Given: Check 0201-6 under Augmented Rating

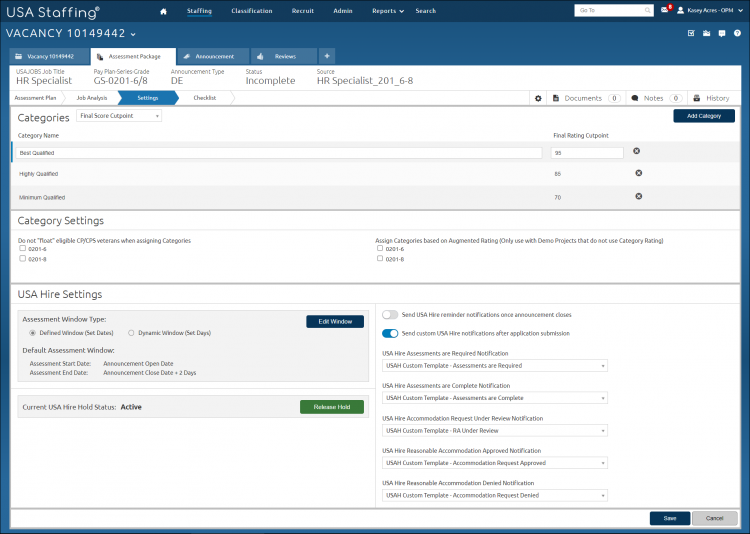Looking at the screenshot, I should pyautogui.click(x=380, y=248).
